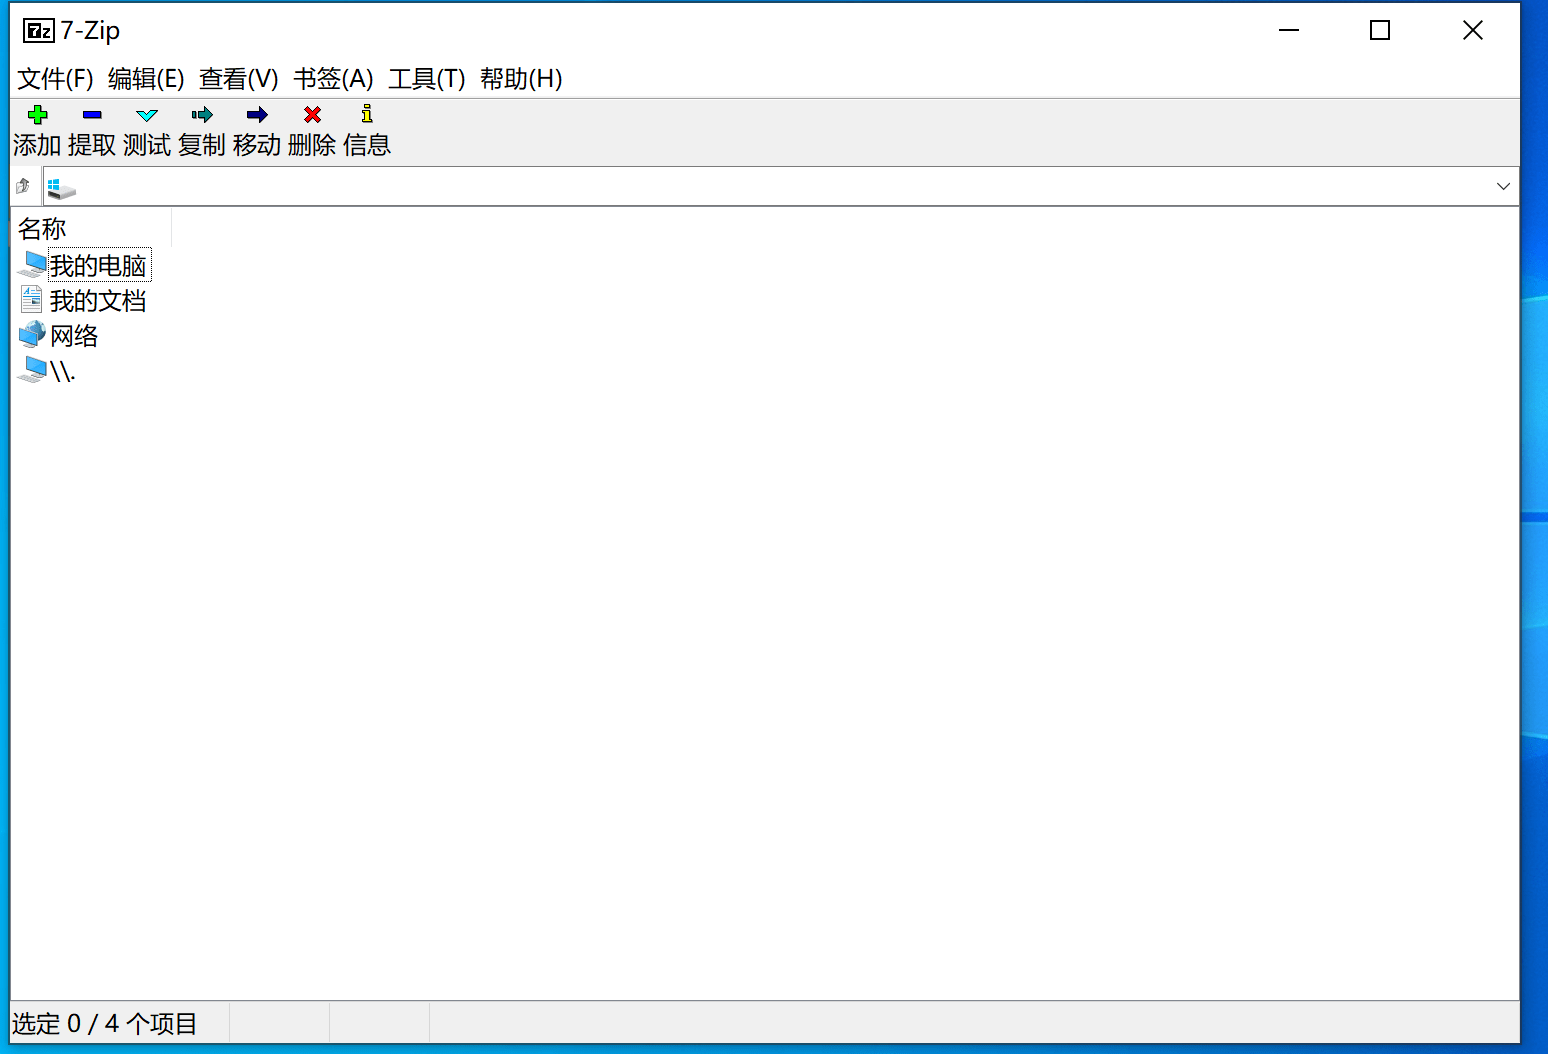Open the 查看(V) menu
Image resolution: width=1548 pixels, height=1054 pixels.
[x=238, y=79]
